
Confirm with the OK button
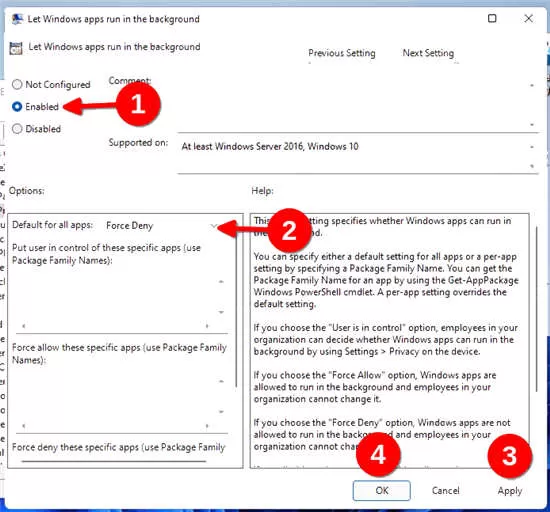click(x=382, y=490)
